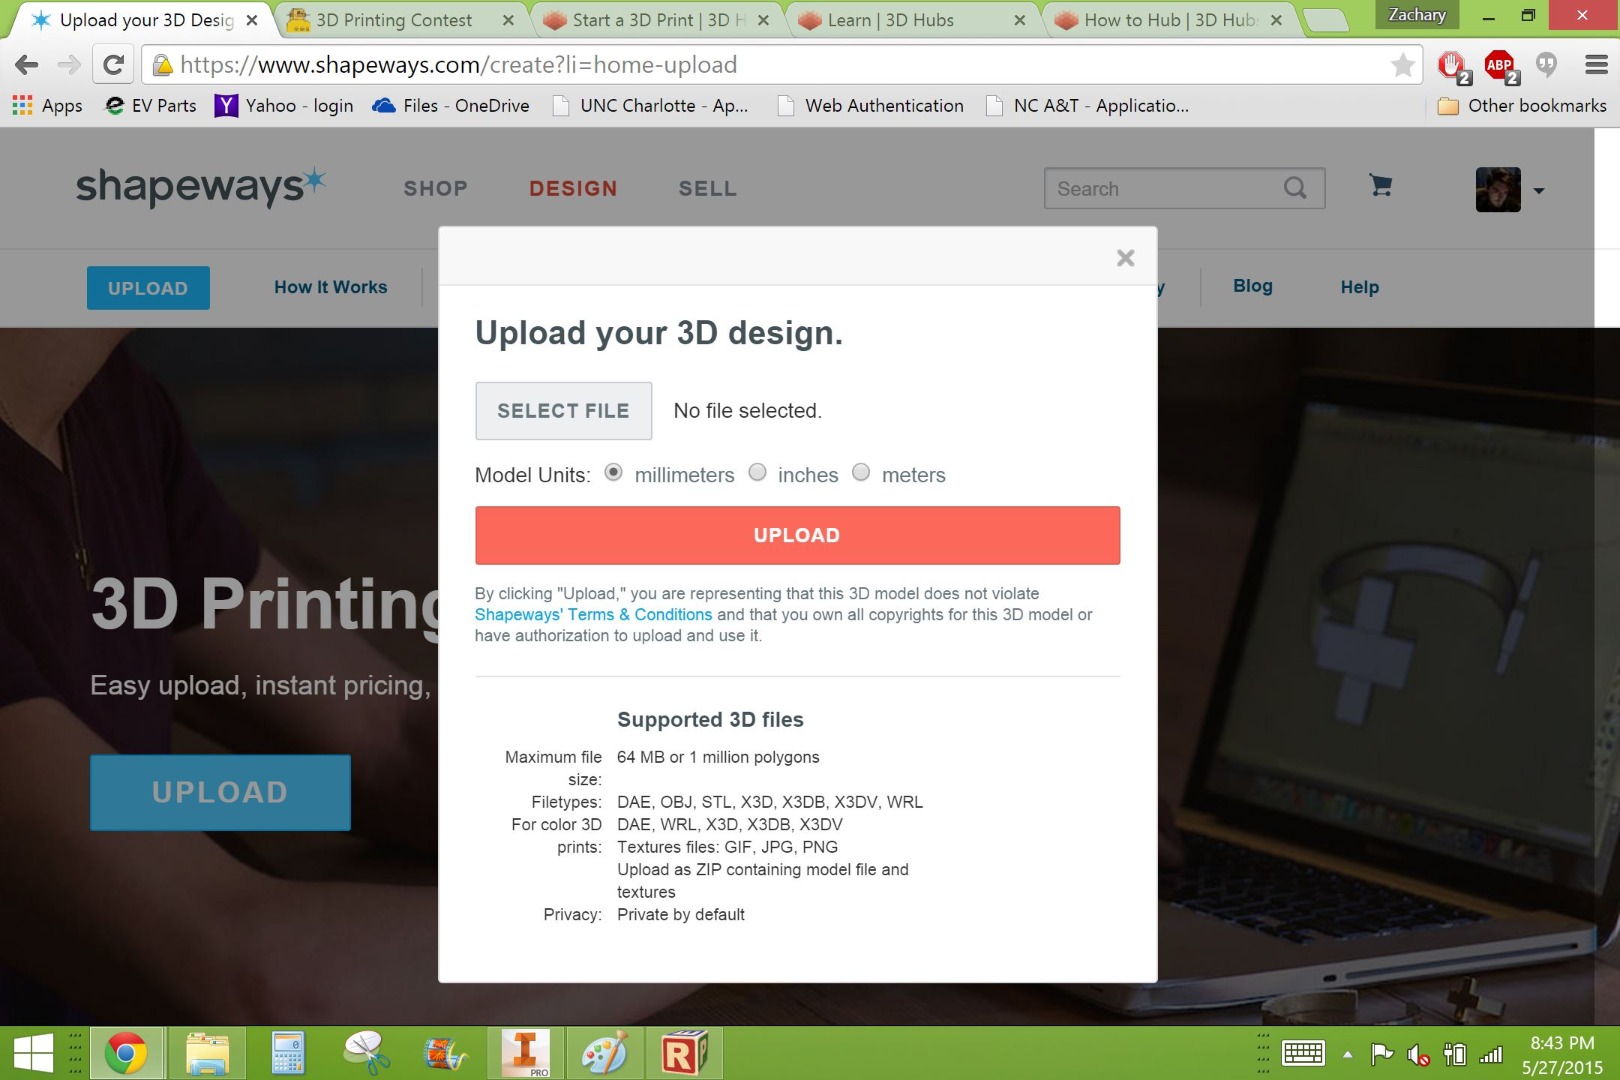Select inches as model units

pos(758,472)
